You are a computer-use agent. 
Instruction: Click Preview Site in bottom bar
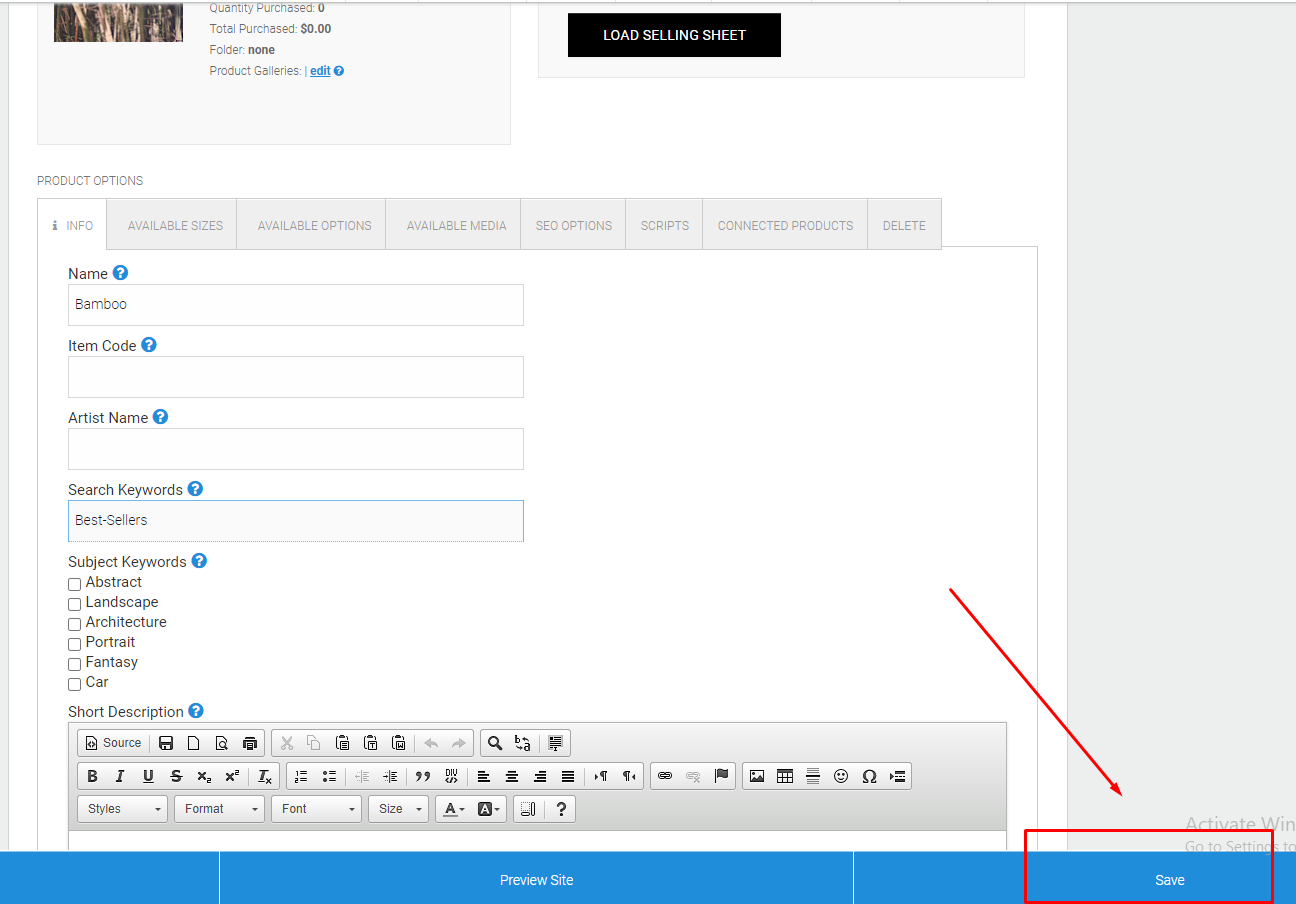point(536,880)
